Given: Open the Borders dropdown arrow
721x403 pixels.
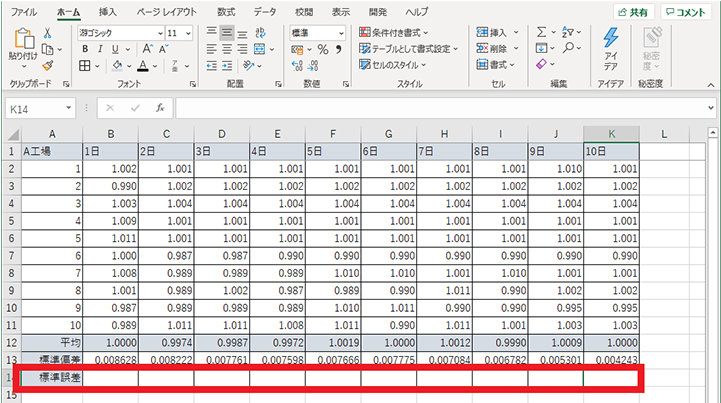Looking at the screenshot, I should click(97, 66).
